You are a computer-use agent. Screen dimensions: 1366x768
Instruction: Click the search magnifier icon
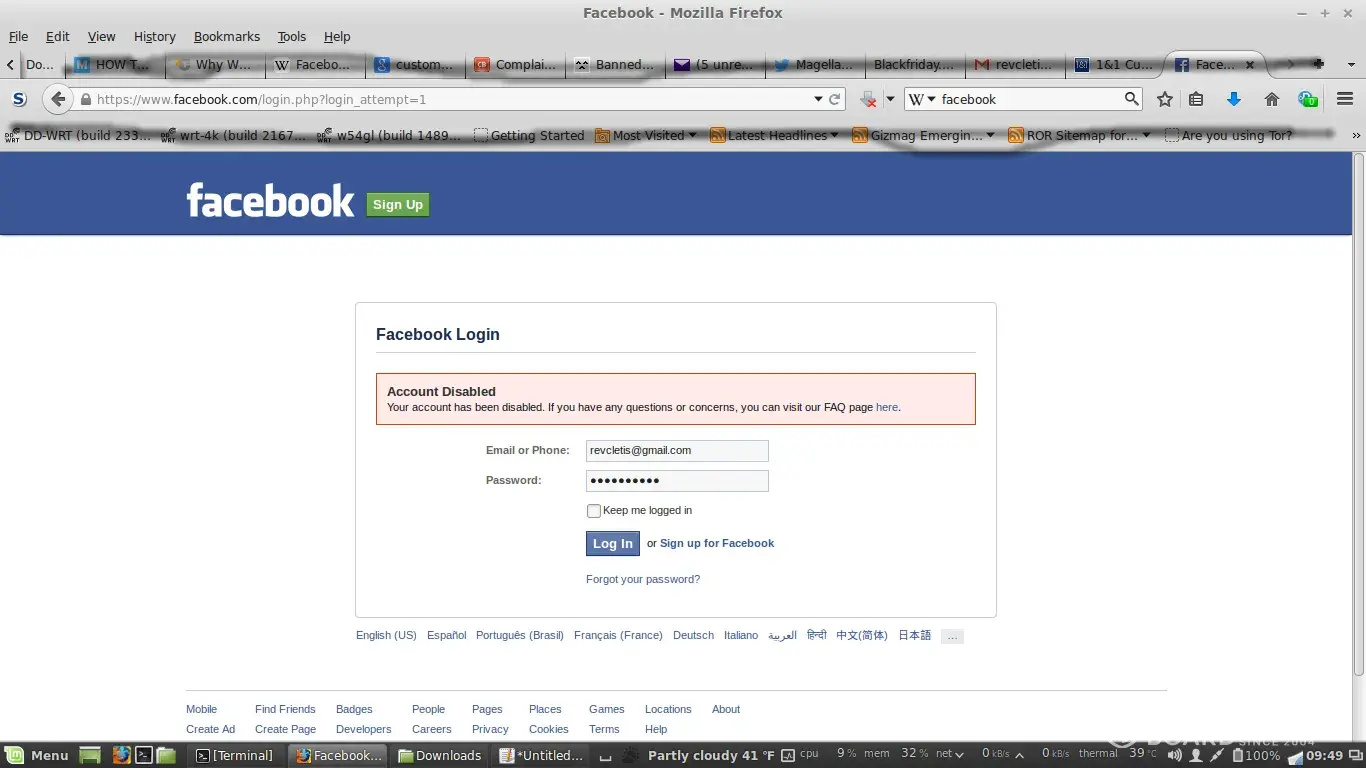[x=1132, y=99]
